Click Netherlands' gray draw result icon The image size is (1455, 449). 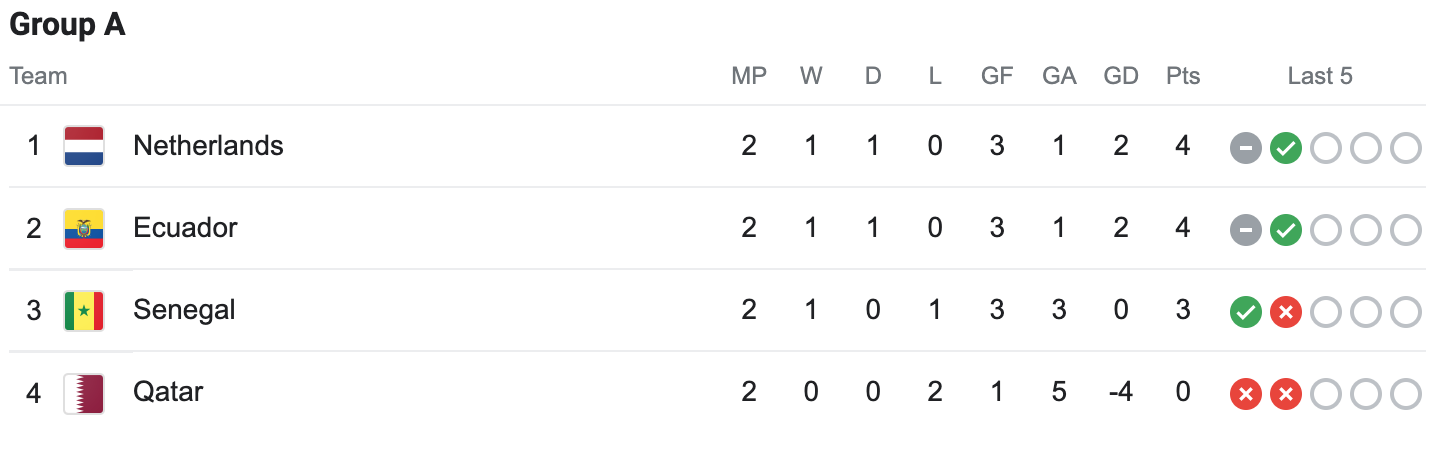[x=1245, y=148]
